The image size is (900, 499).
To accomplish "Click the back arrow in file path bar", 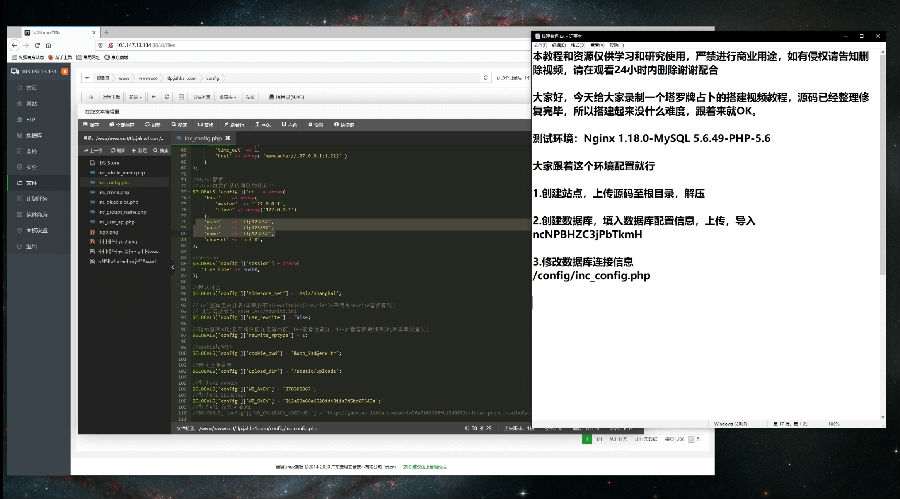I will pyautogui.click(x=86, y=76).
